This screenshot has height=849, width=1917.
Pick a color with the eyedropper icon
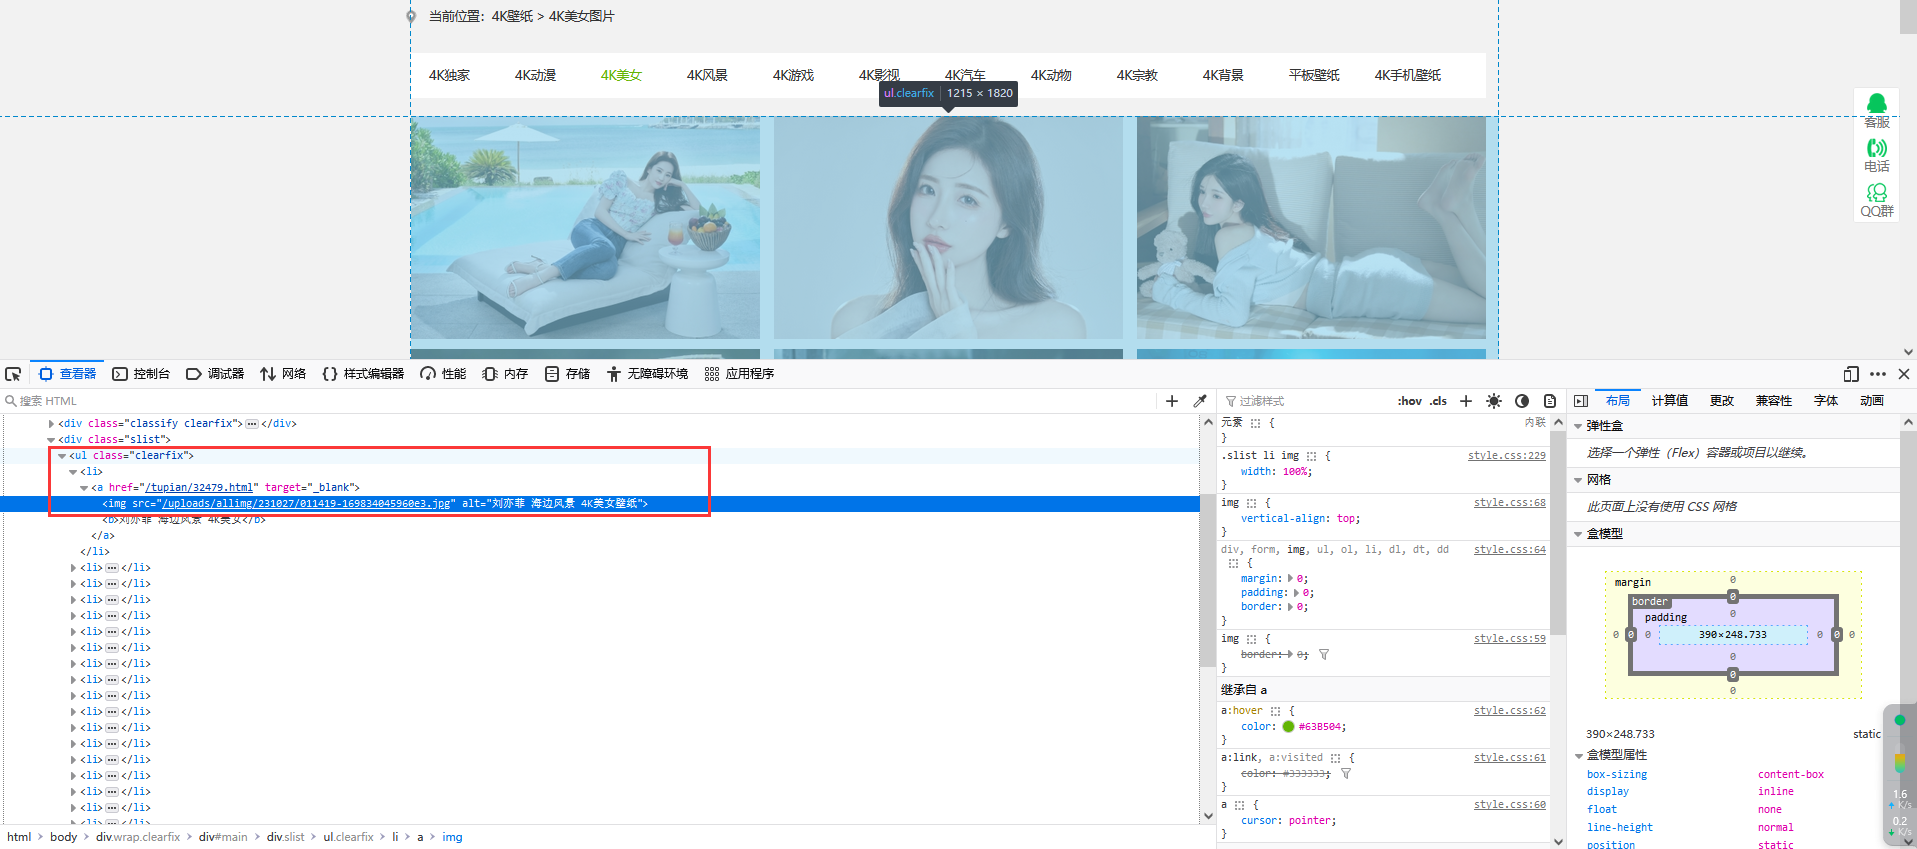pos(1200,401)
